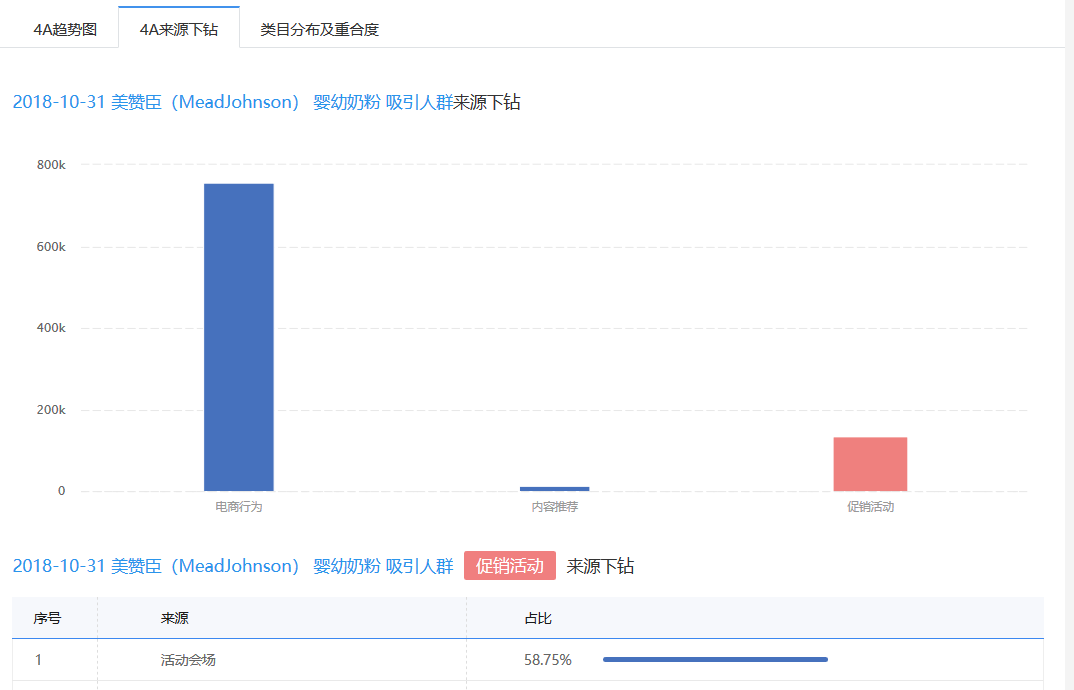Click the 400k y-axis label
Image resolution: width=1074 pixels, height=690 pixels.
pos(51,328)
